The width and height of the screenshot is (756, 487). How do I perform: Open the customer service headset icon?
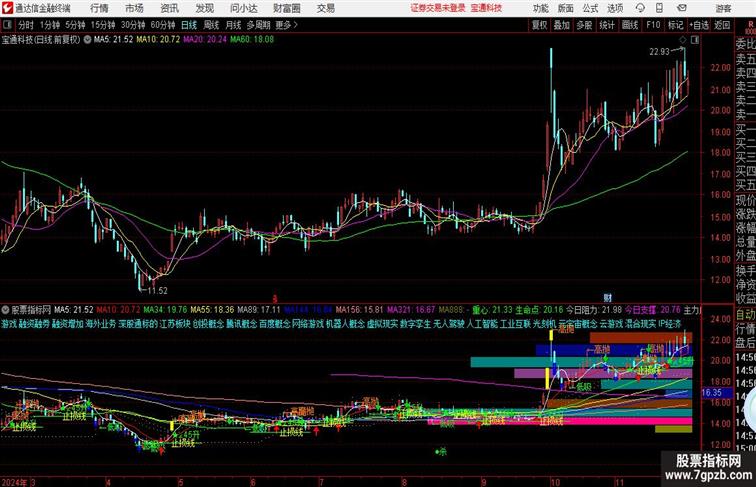click(x=640, y=8)
